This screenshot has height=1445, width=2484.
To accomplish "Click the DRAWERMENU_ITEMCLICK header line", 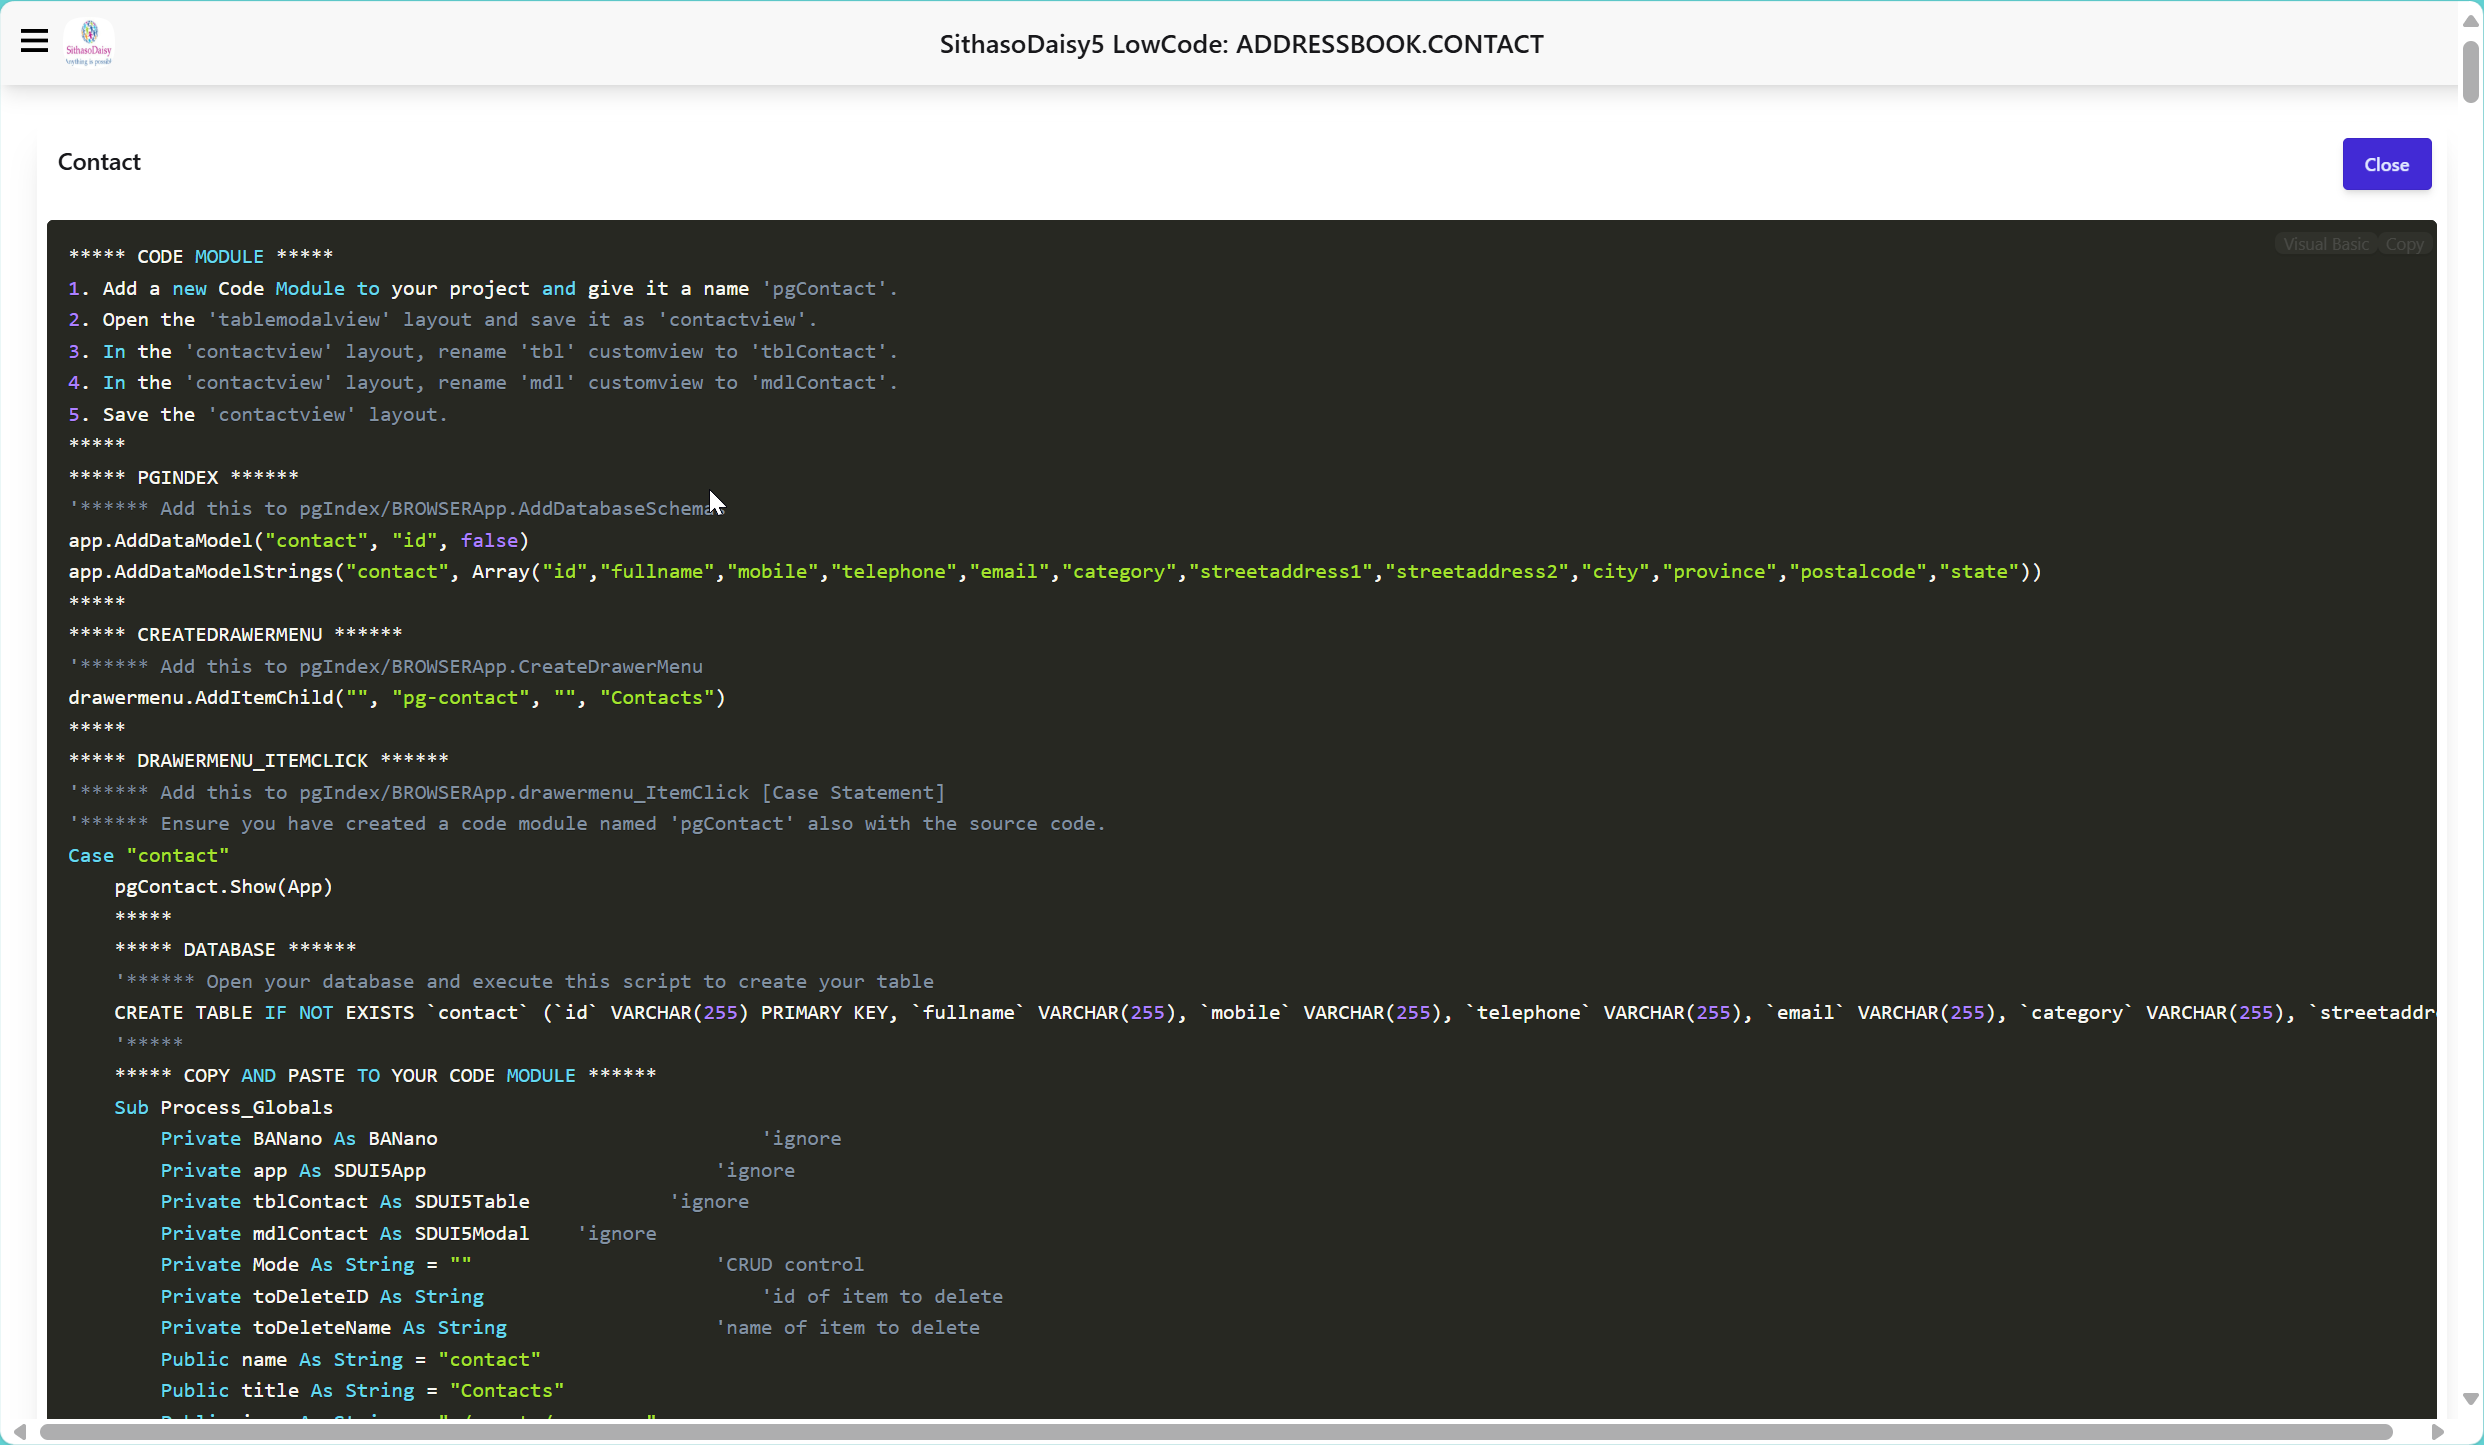I will [258, 760].
